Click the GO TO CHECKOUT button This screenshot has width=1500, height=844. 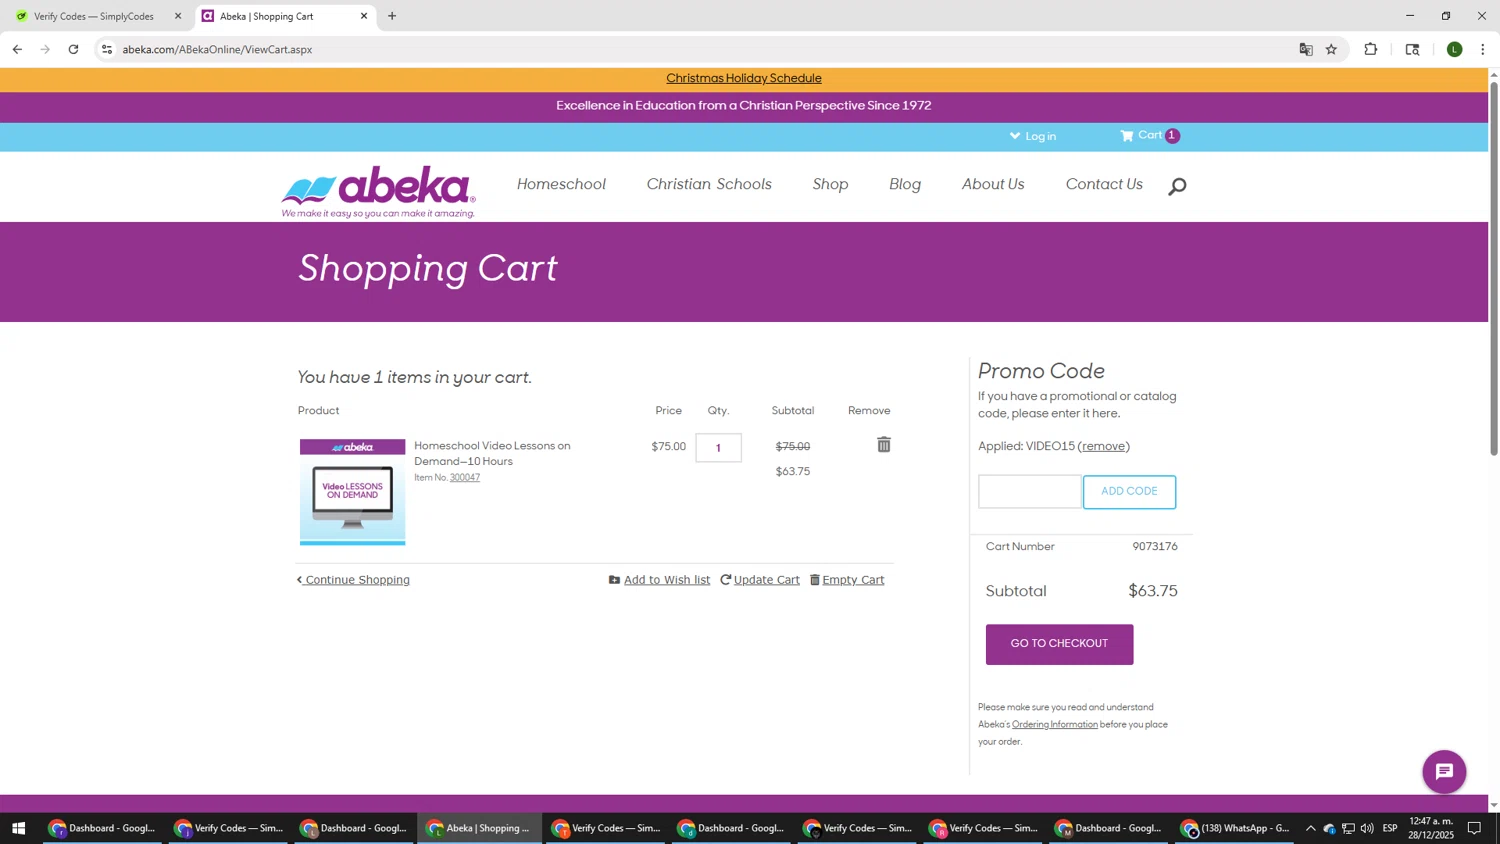pyautogui.click(x=1059, y=644)
